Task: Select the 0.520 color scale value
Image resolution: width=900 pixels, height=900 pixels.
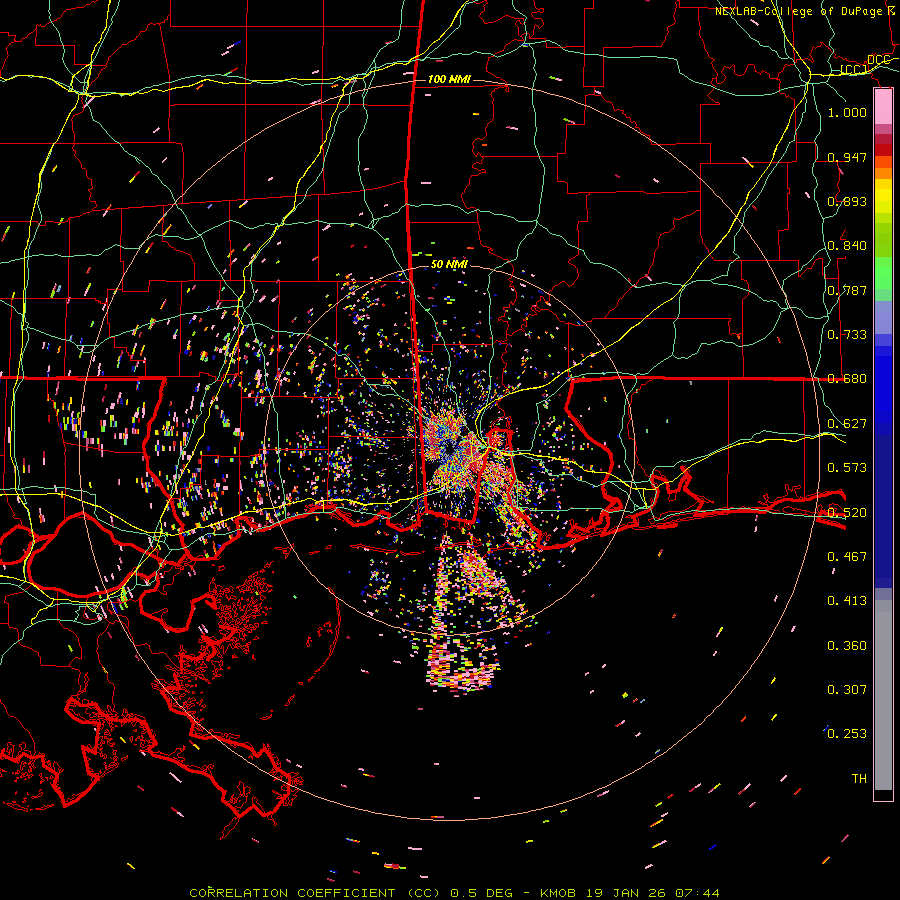Action: pos(847,513)
